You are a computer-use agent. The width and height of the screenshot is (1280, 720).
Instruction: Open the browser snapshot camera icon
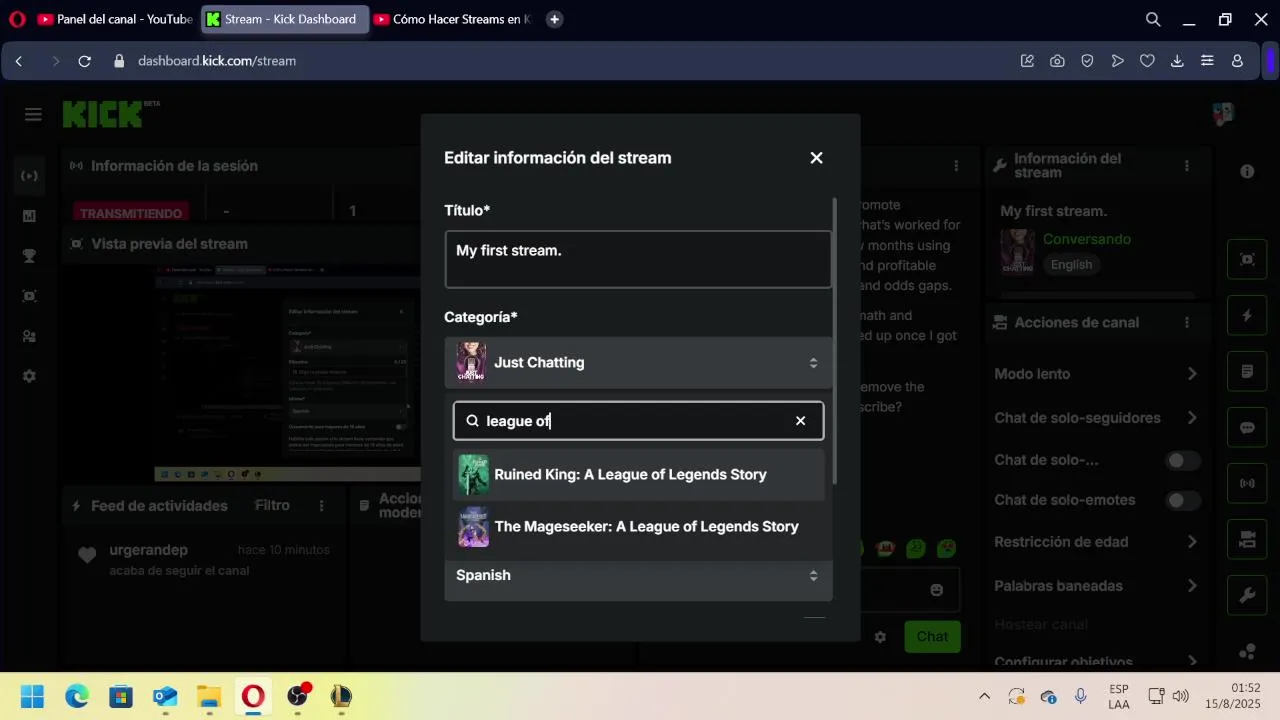[x=1057, y=61]
